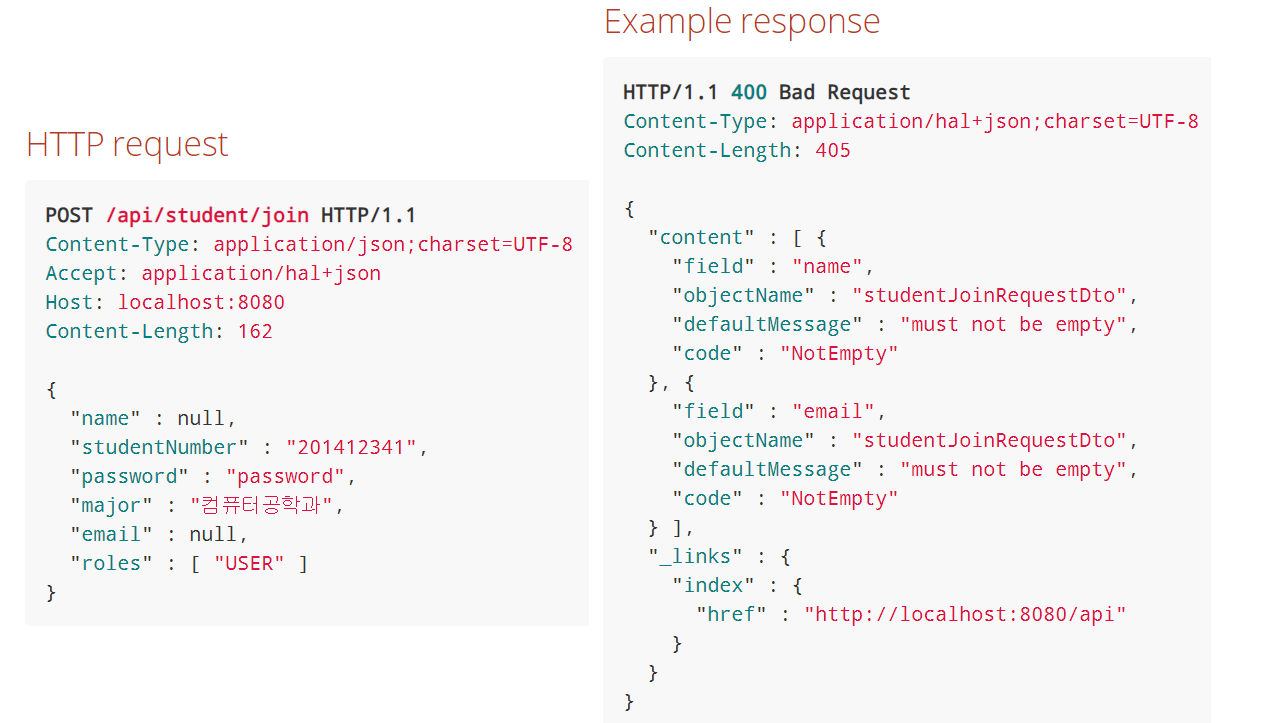The height and width of the screenshot is (723, 1275).
Task: Click the roles value USER
Action: [x=247, y=562]
